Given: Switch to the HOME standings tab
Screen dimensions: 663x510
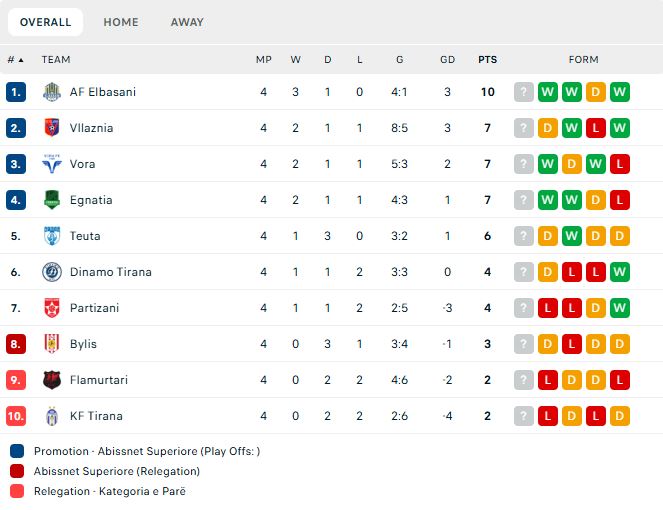Looking at the screenshot, I should click(121, 22).
